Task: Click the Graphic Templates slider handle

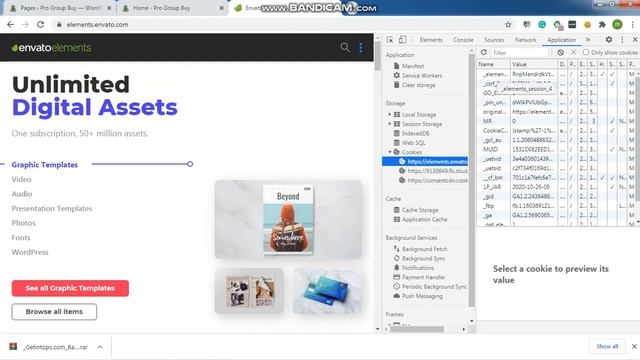Action: click(190, 164)
